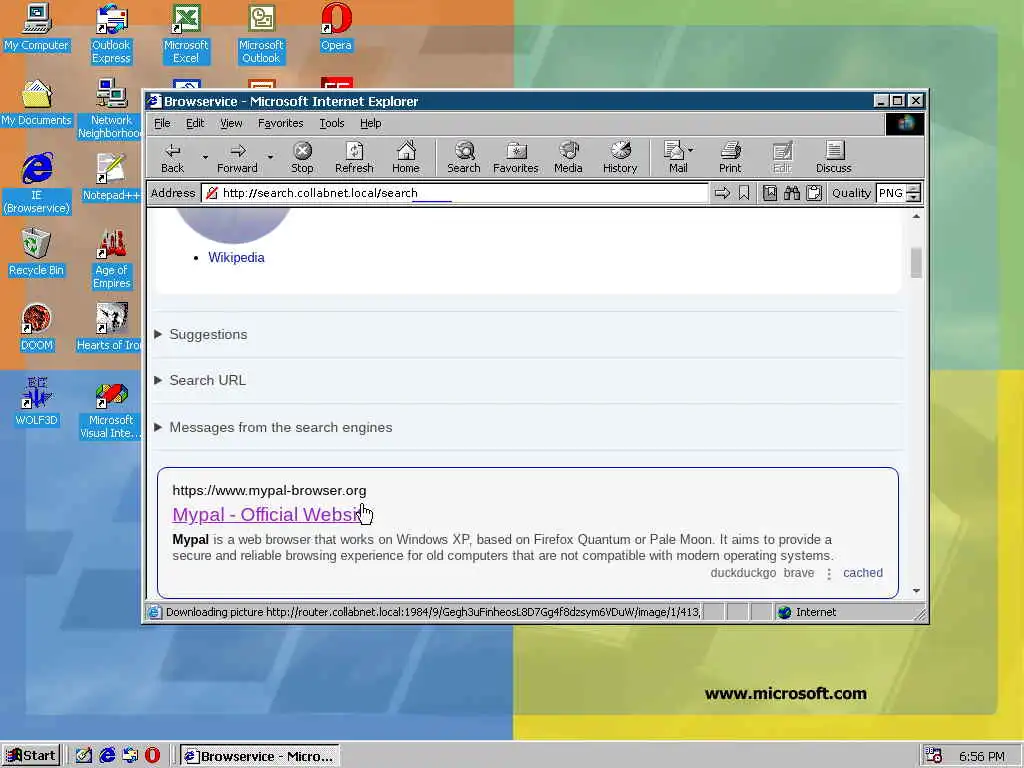Click the Quality stepper arrows
The width and height of the screenshot is (1024, 768).
coord(914,193)
